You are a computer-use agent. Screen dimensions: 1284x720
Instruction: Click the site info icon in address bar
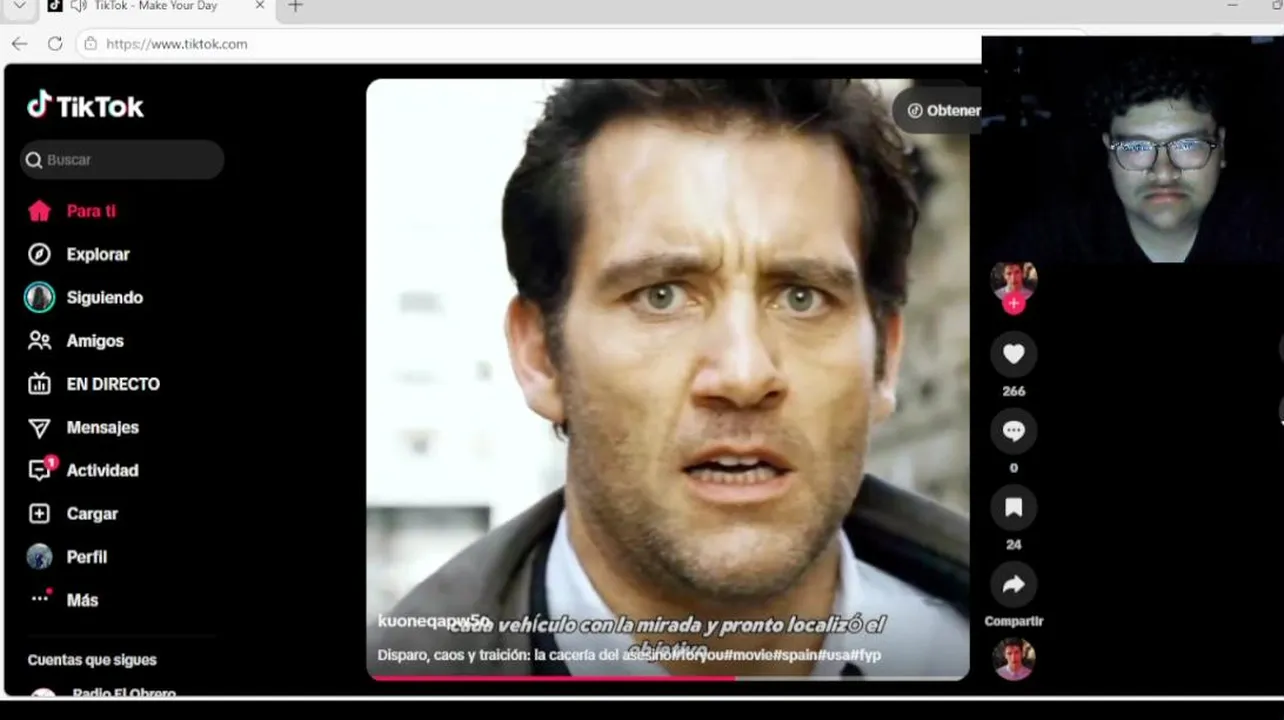90,44
